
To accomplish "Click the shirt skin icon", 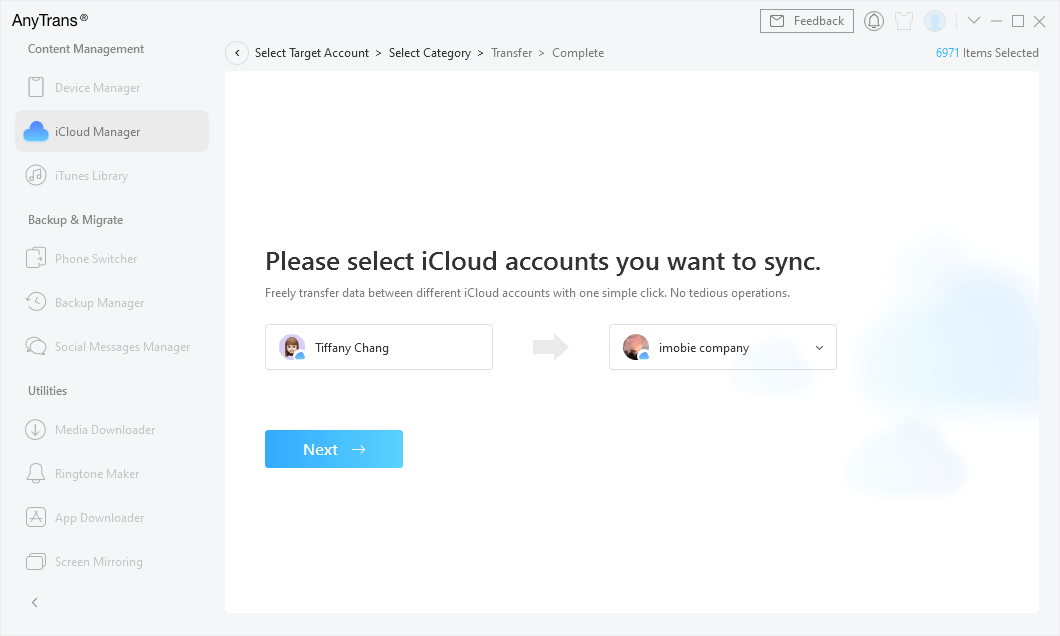I will coord(904,21).
